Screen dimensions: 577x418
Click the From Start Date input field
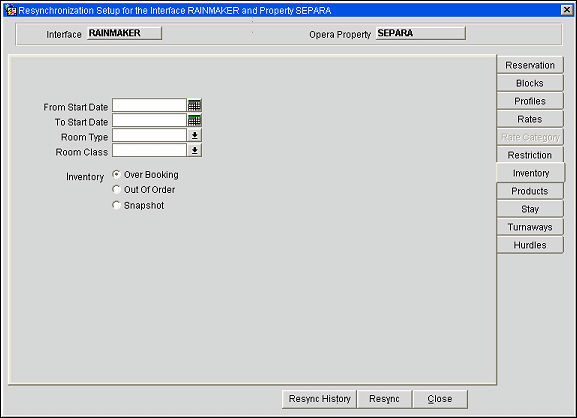click(x=149, y=105)
